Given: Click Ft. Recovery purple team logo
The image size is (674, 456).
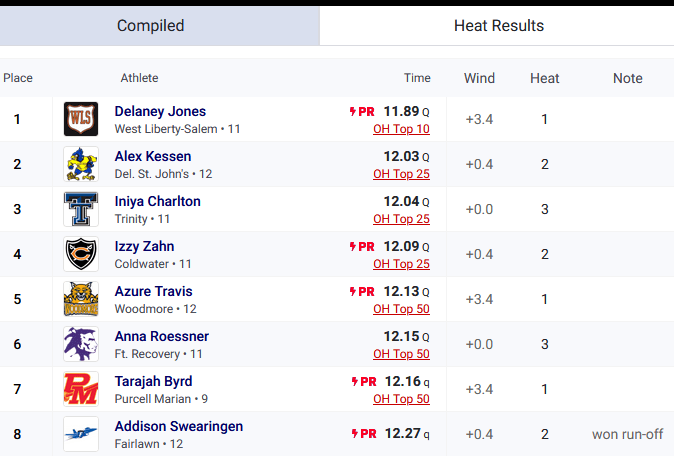Looking at the screenshot, I should [x=80, y=345].
